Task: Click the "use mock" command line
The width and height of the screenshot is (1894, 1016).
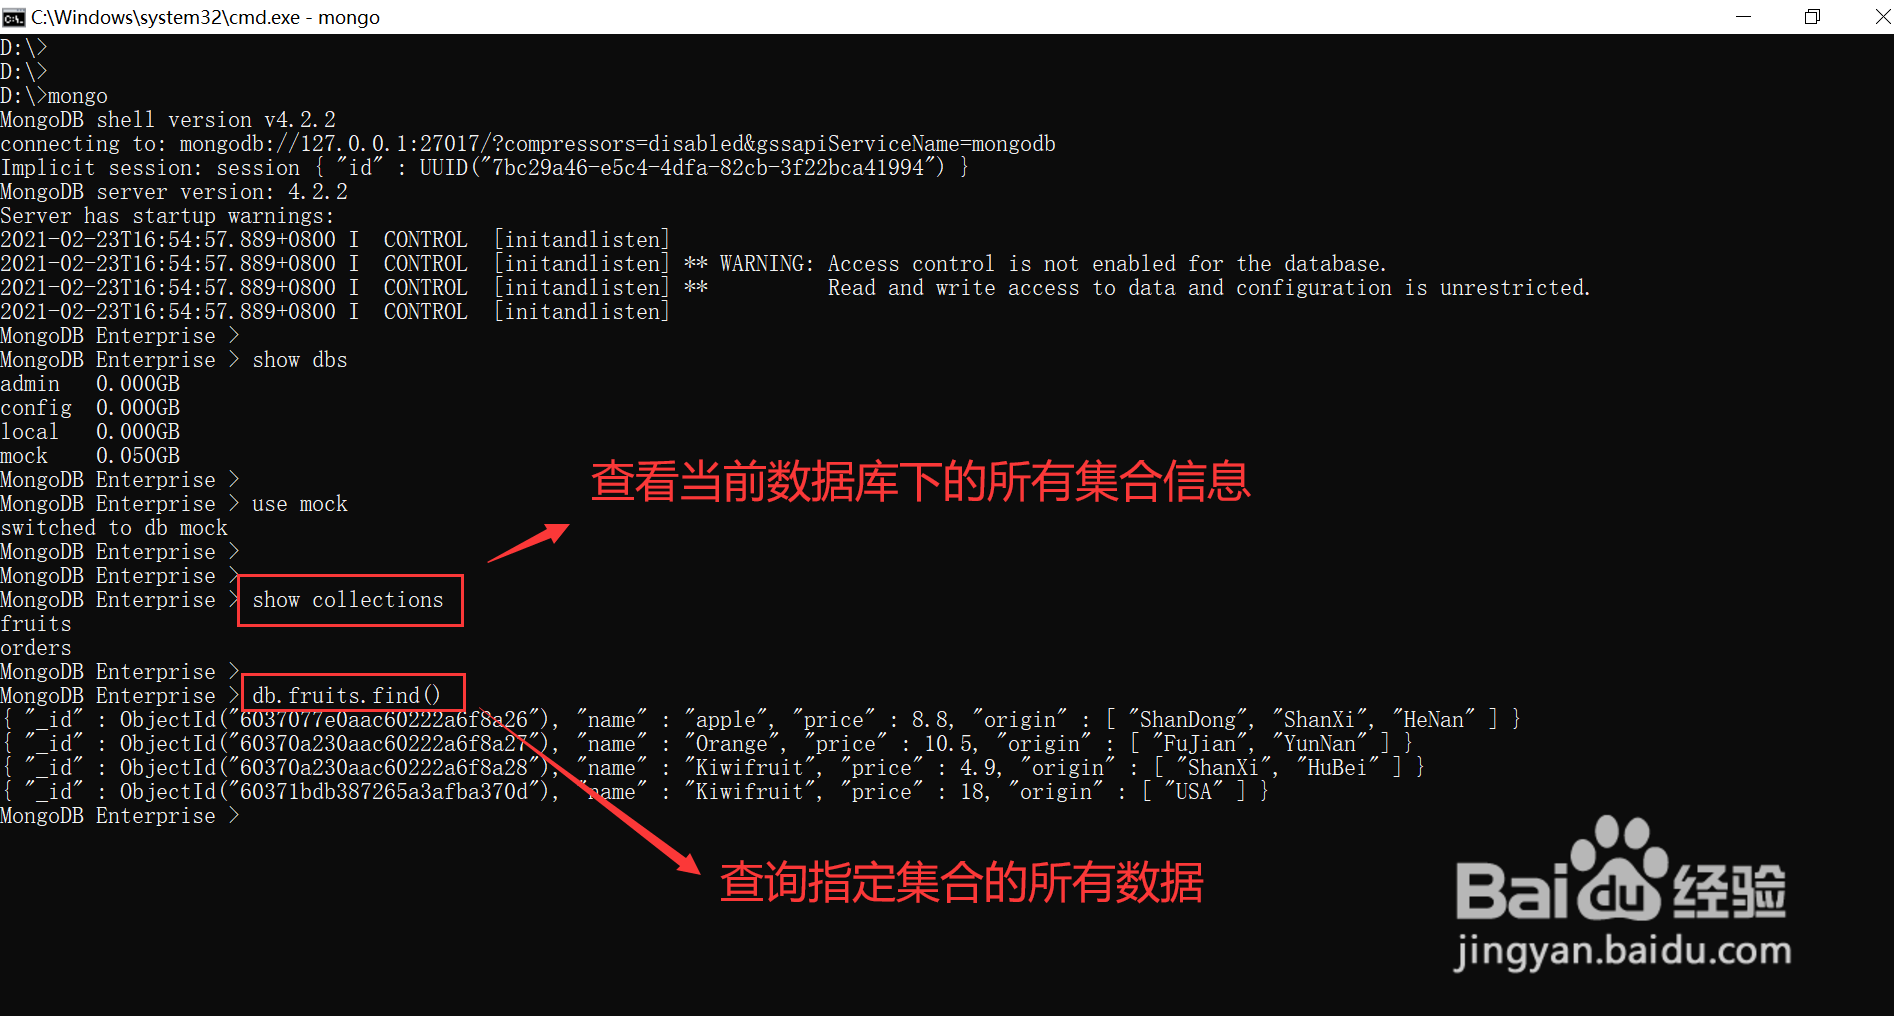Action: point(174,504)
